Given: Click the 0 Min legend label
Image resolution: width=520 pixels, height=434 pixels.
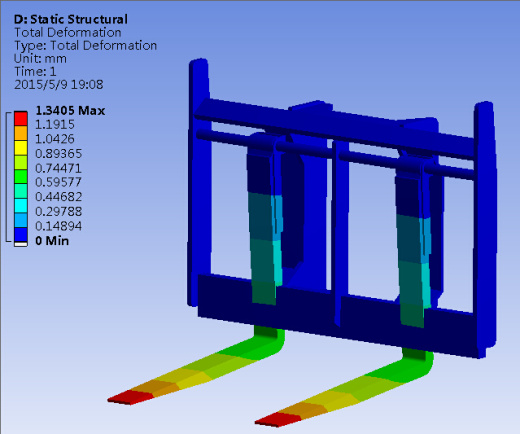Looking at the screenshot, I should click(x=52, y=241).
